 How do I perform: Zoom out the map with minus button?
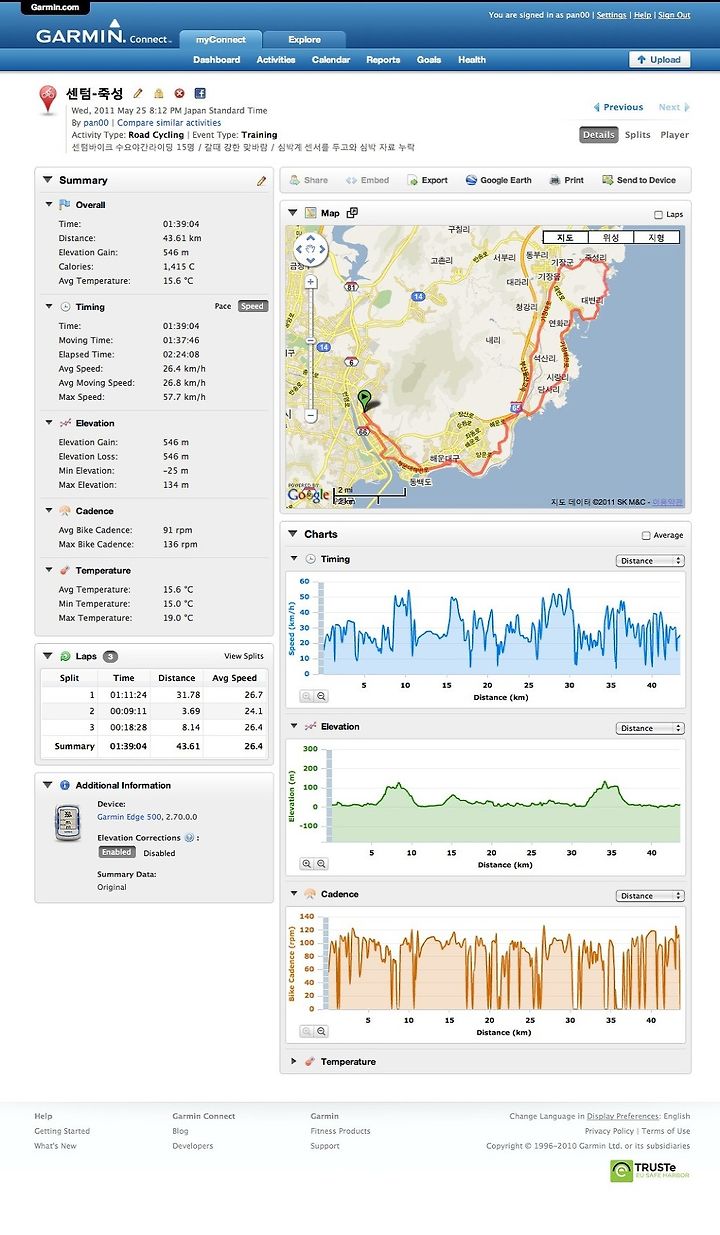[x=311, y=414]
